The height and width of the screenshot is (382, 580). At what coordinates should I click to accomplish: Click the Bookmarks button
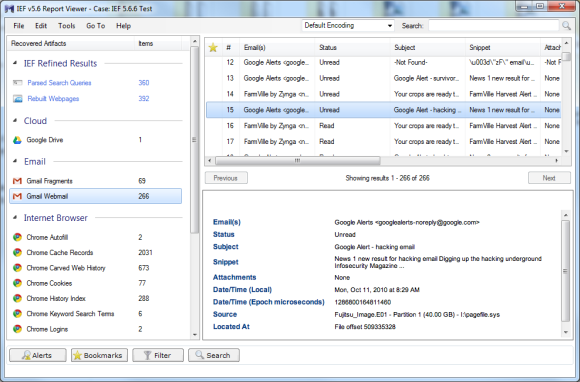pos(99,355)
